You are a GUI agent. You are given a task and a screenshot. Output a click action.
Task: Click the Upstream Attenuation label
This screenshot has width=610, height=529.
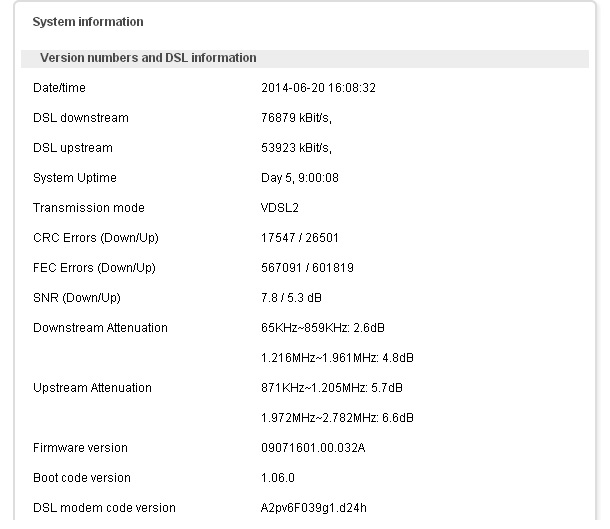click(92, 388)
